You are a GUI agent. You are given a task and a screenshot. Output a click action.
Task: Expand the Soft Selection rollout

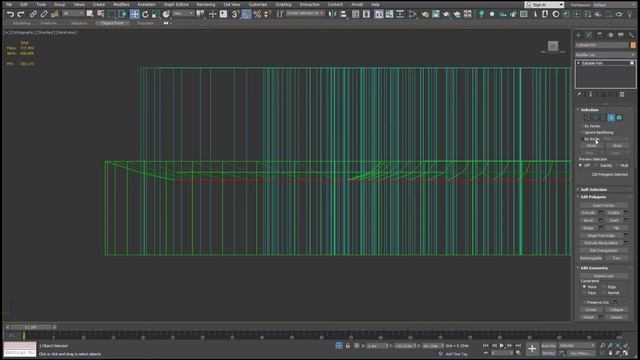point(593,190)
